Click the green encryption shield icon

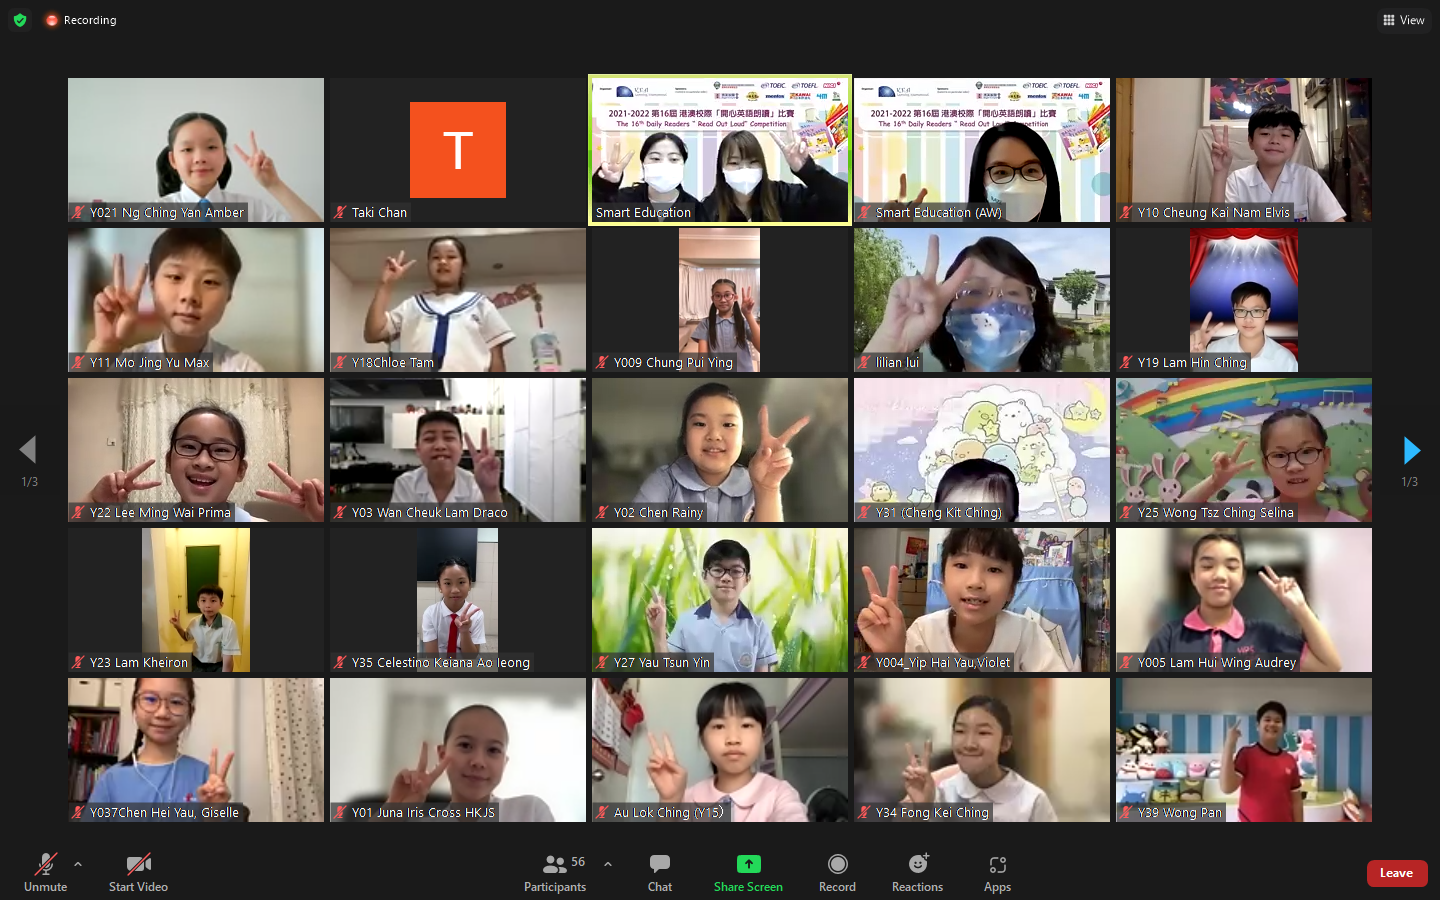[x=20, y=20]
